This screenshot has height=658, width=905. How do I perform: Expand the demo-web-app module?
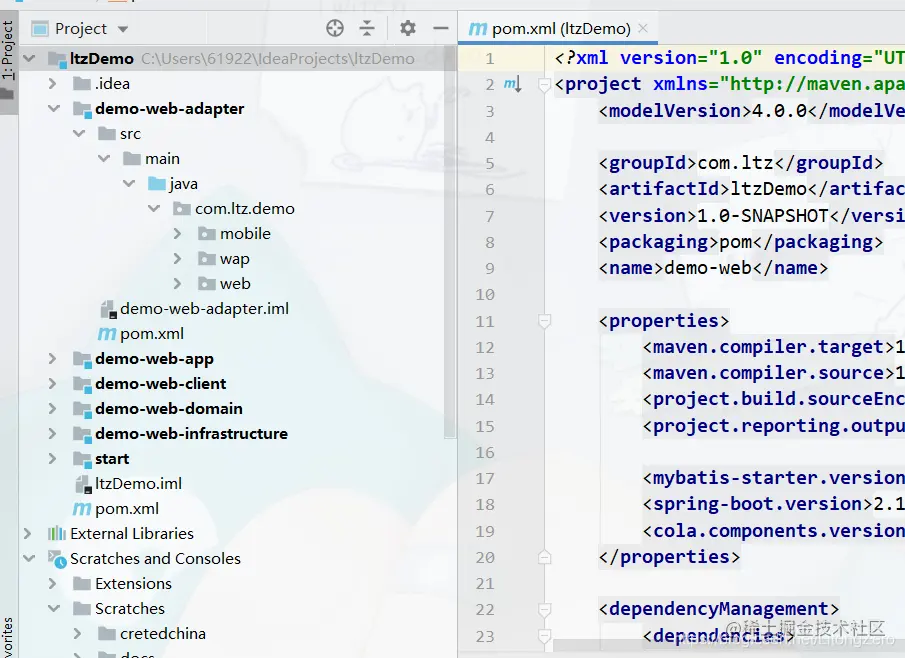[53, 358]
